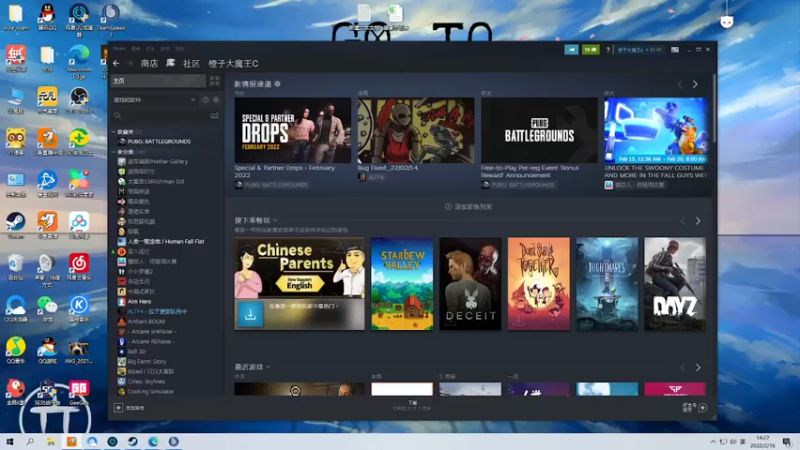This screenshot has width=800, height=450.
Task: Switch to Big Picture mode icon
Action: (x=675, y=49)
